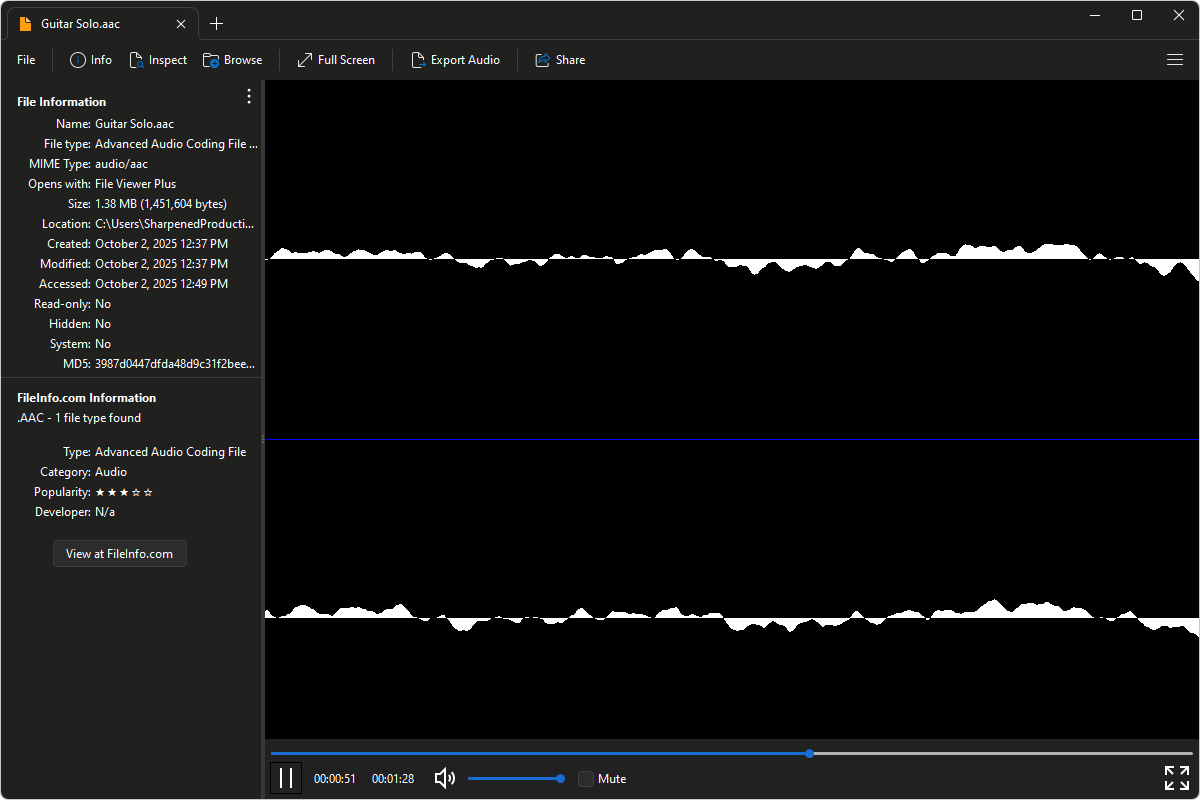
Task: Click the sidebar splitter handle
Action: tap(262, 439)
